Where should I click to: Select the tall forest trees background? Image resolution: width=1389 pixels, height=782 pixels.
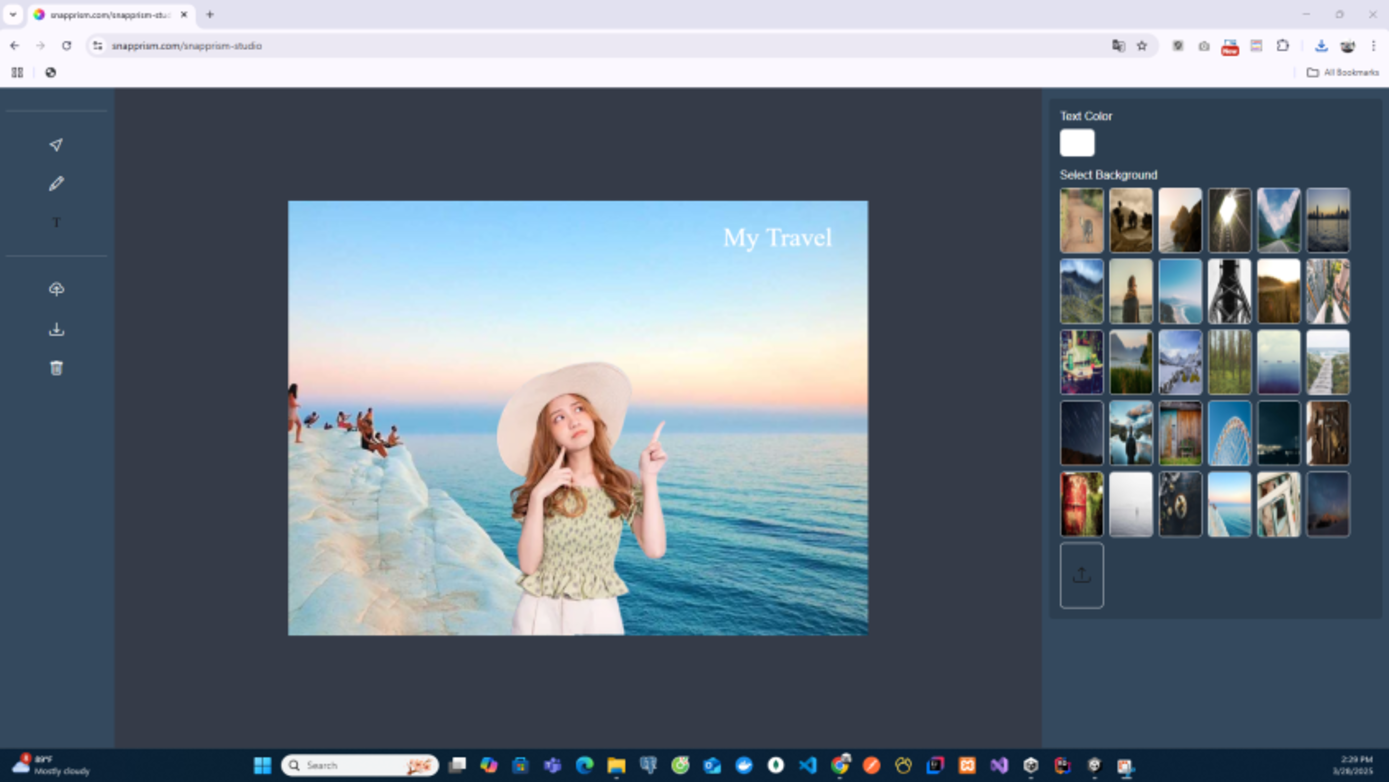point(1229,362)
